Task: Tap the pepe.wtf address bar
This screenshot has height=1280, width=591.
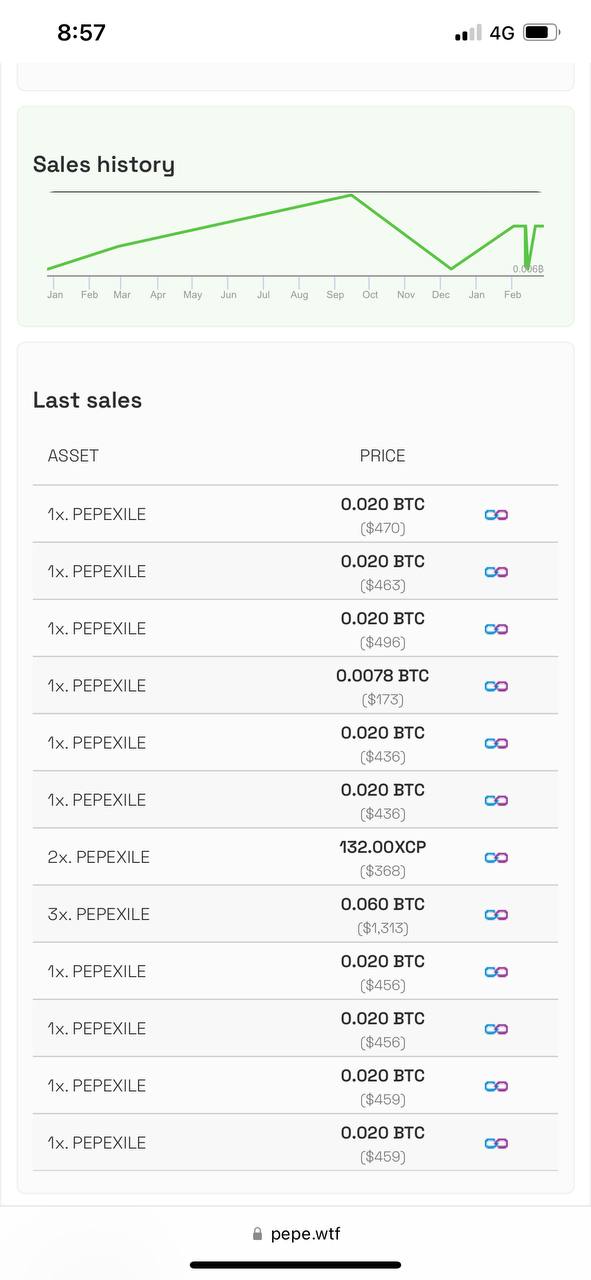Action: (x=296, y=1234)
